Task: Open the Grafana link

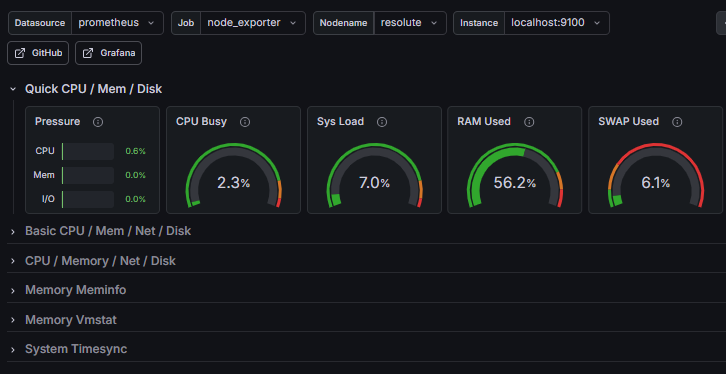Action: tap(108, 53)
